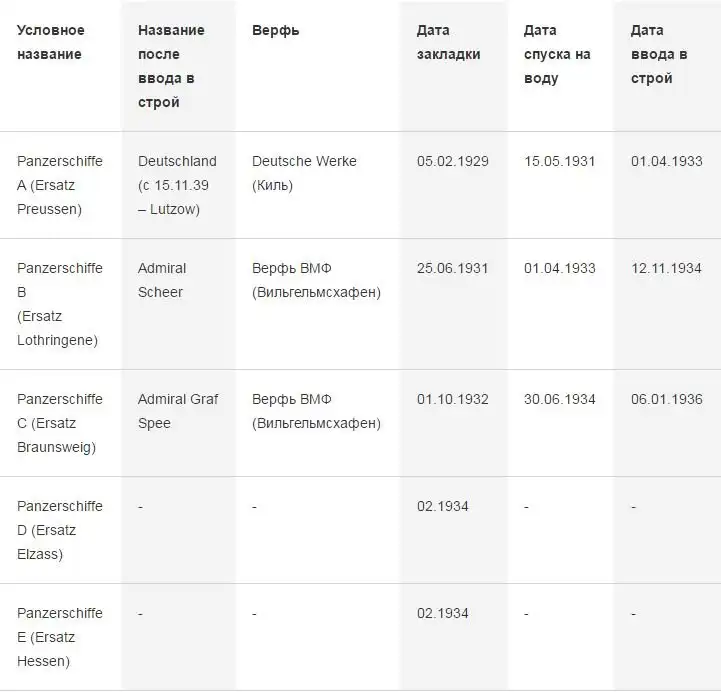Click the Admiral Scheer name cell
Screen dimensions: 721x692
pos(163,280)
